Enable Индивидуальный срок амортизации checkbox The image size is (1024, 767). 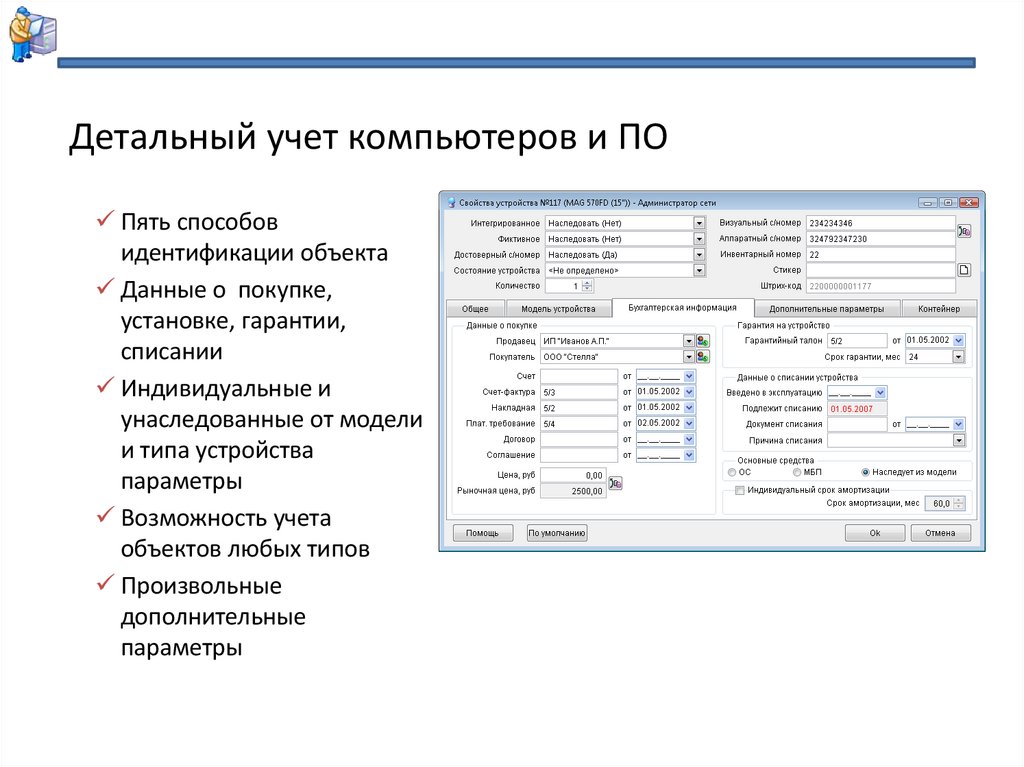tap(741, 491)
